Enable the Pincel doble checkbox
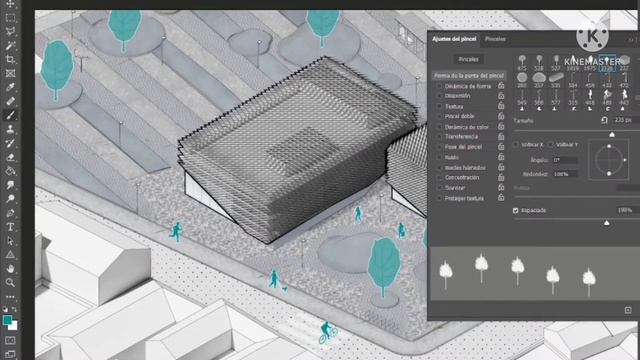 439,116
